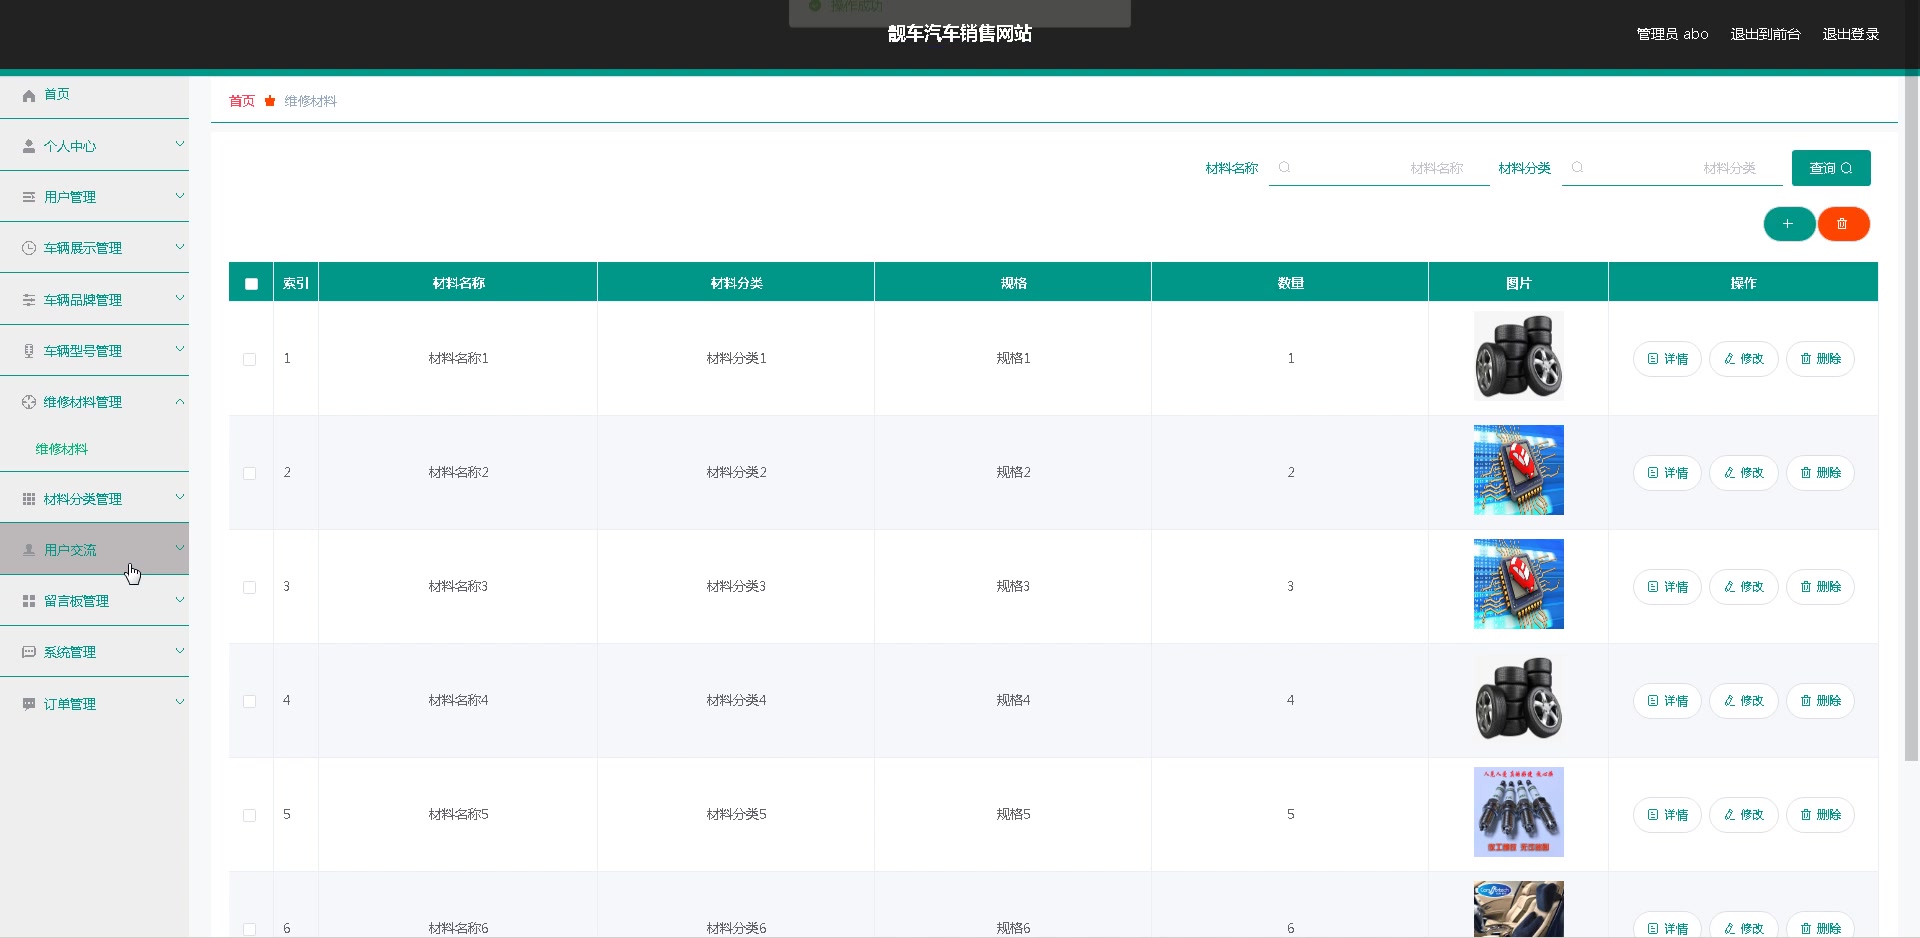Click the star icon in breadcrumb
This screenshot has width=1920, height=938.
(270, 101)
